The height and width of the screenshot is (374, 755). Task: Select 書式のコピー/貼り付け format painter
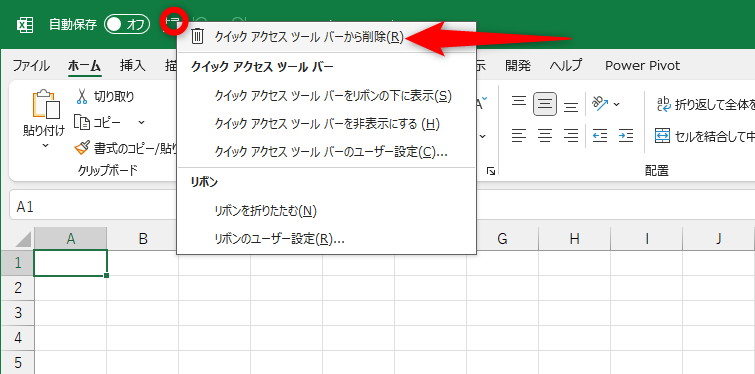125,149
